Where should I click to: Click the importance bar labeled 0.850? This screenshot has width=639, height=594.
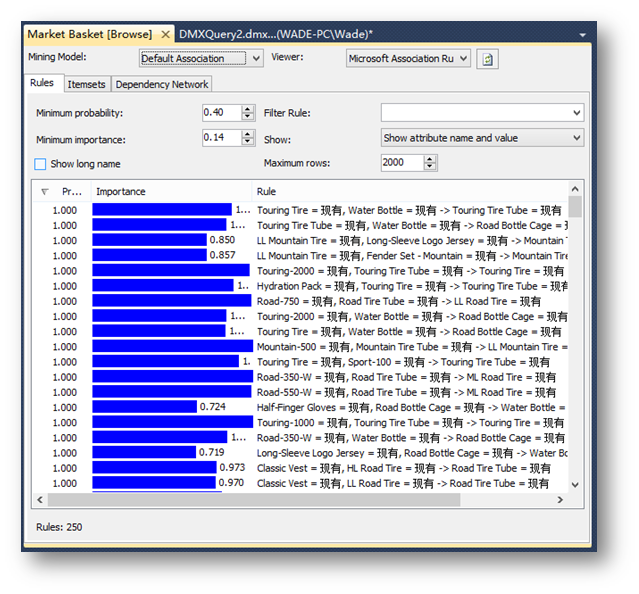(x=150, y=240)
